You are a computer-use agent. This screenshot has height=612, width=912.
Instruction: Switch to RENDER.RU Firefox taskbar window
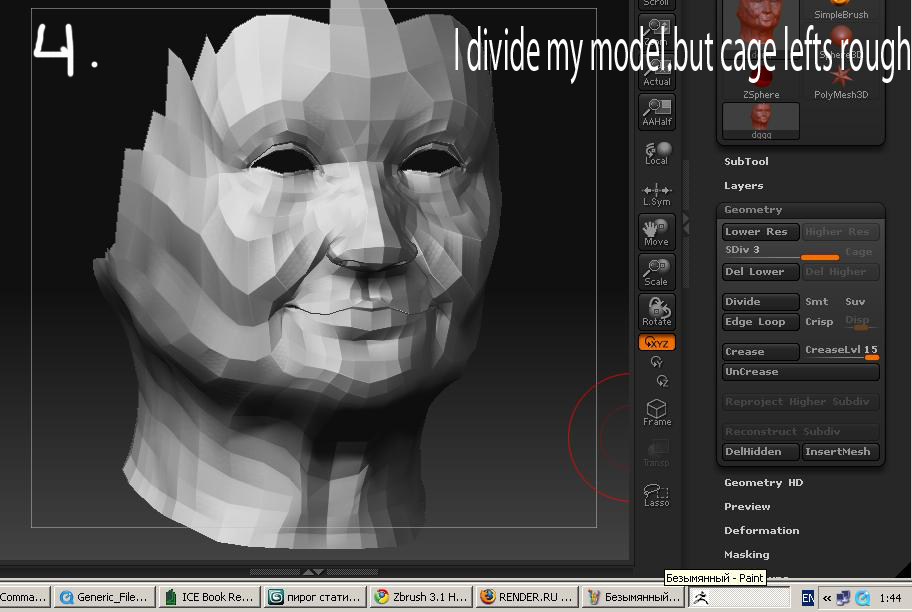tap(526, 597)
